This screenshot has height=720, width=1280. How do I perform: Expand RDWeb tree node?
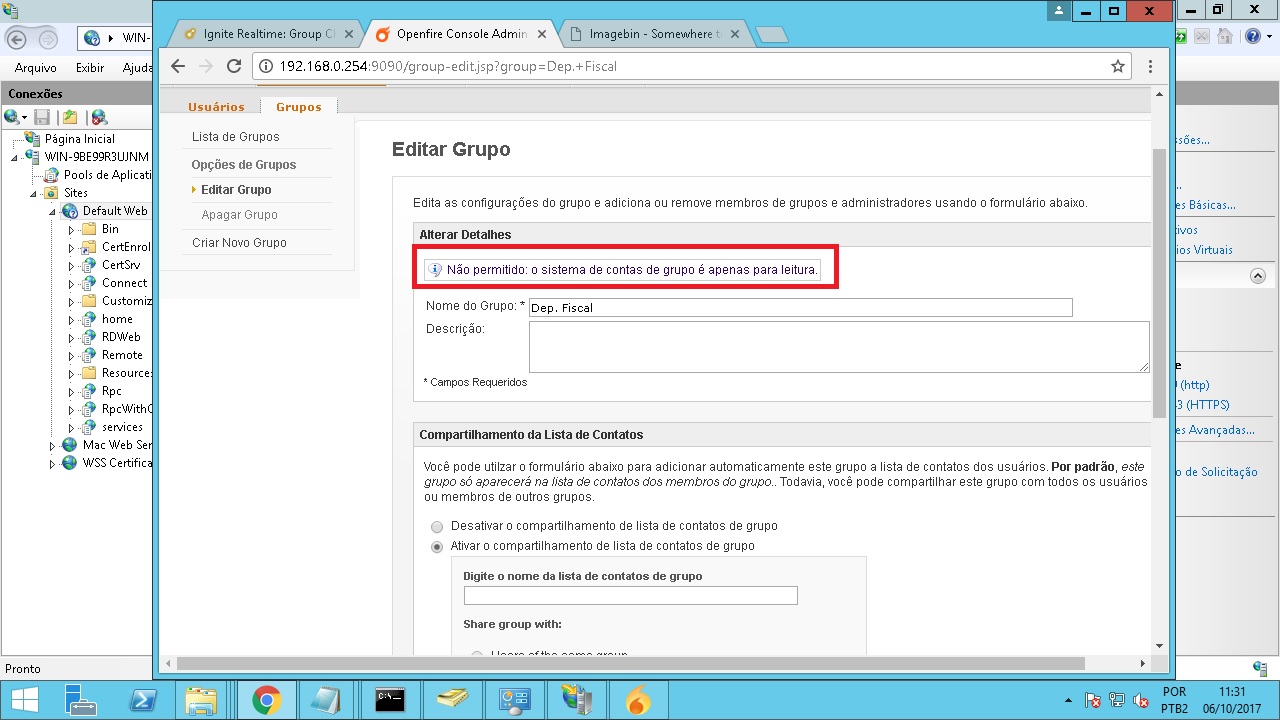coord(71,337)
